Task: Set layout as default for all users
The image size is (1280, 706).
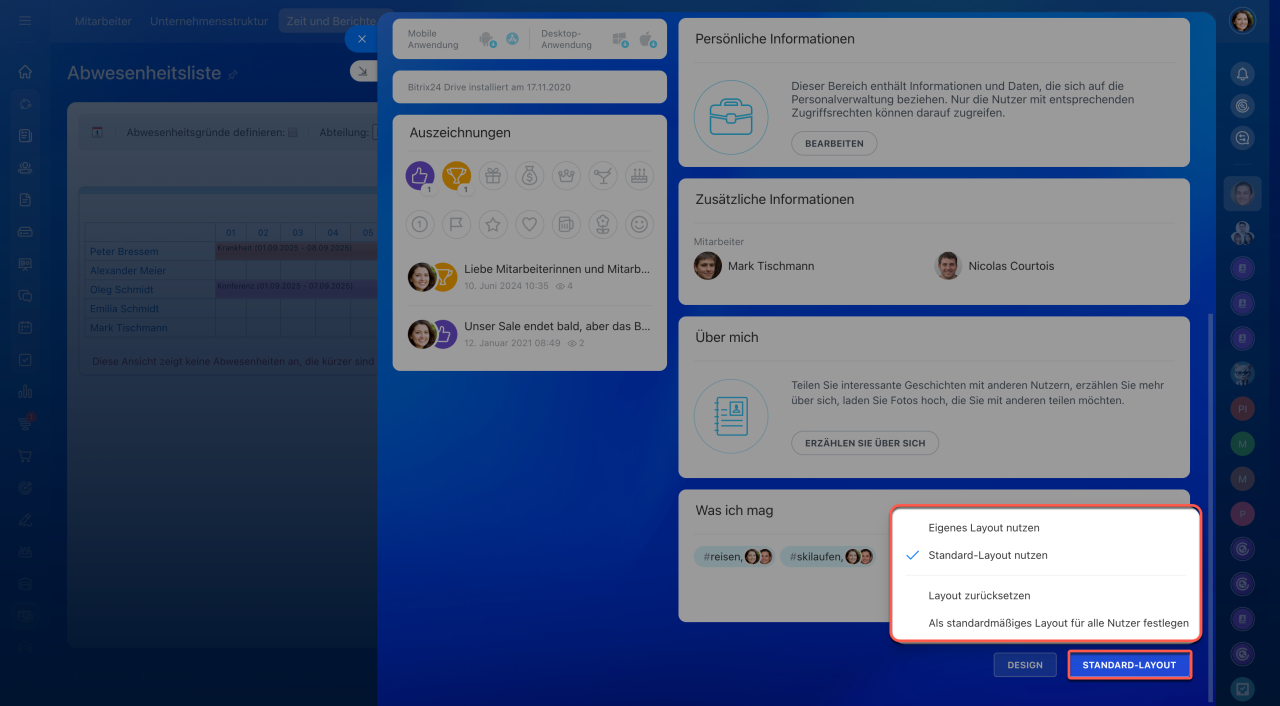Action: (x=1058, y=623)
